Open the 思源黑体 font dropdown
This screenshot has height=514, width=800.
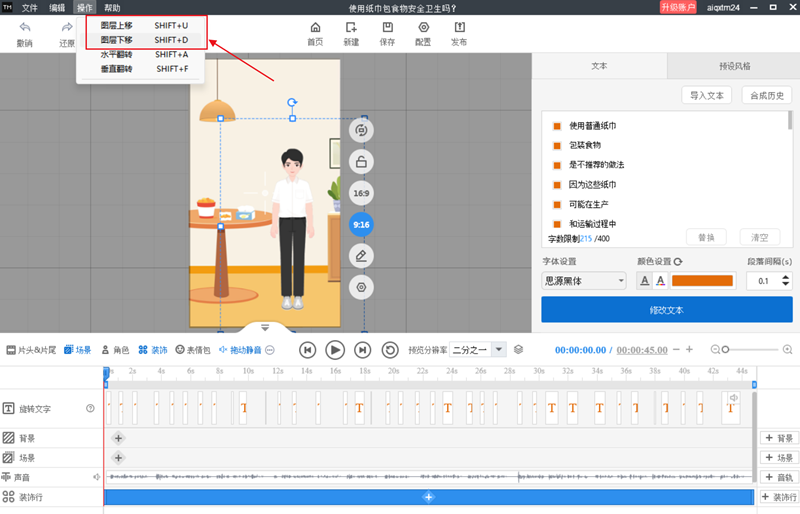(584, 281)
